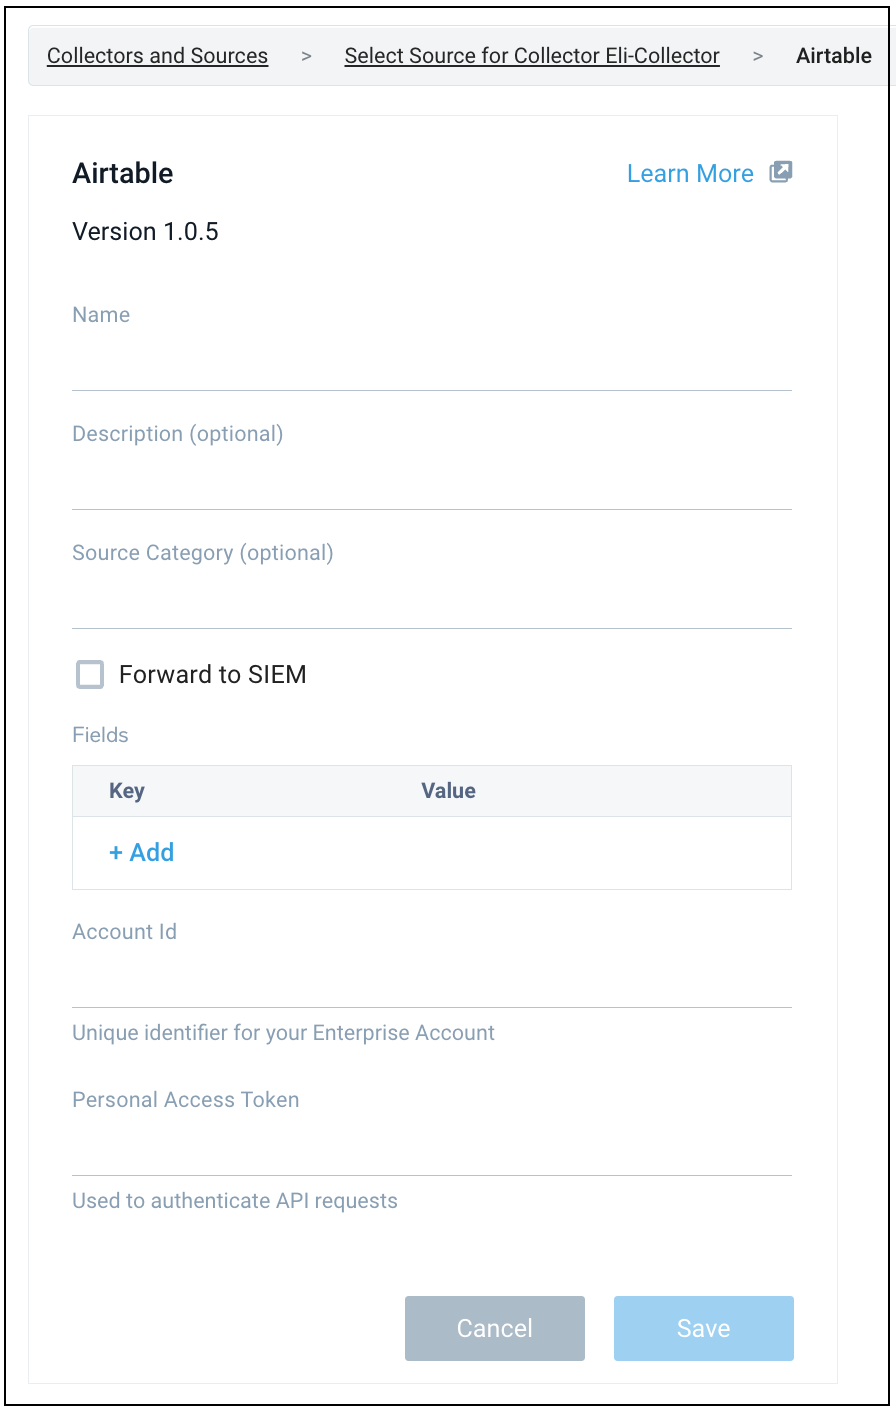Image resolution: width=896 pixels, height=1410 pixels.
Task: Cancel the Airtable source setup
Action: coord(495,1328)
